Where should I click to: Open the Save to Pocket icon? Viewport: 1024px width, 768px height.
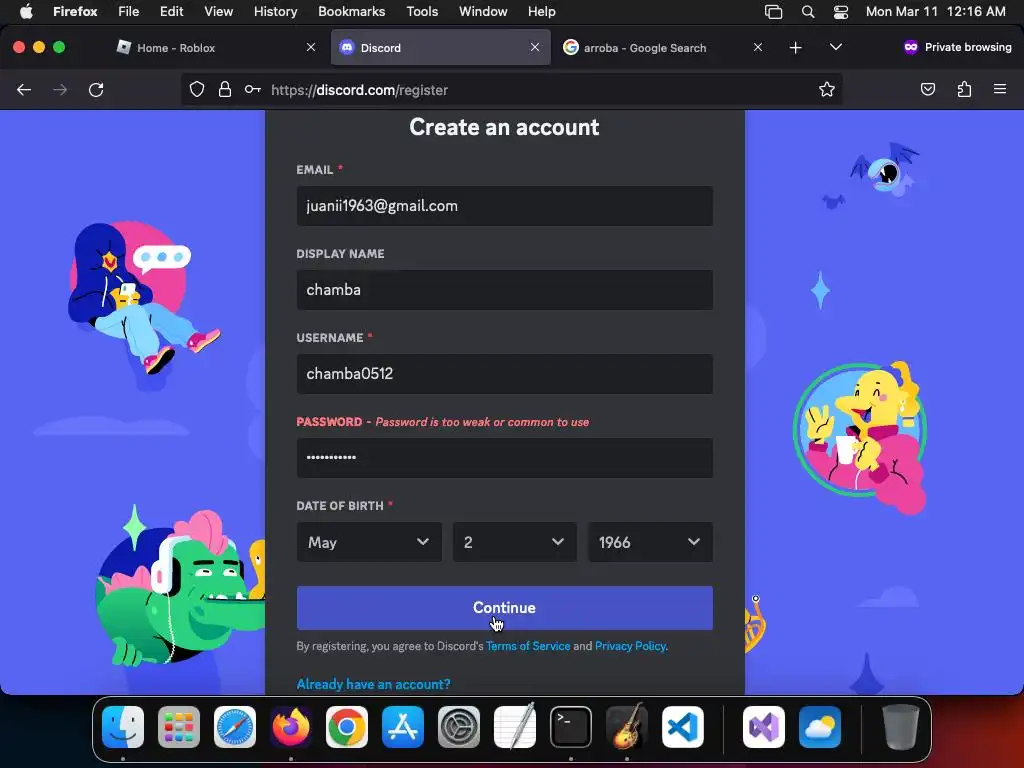click(x=927, y=89)
